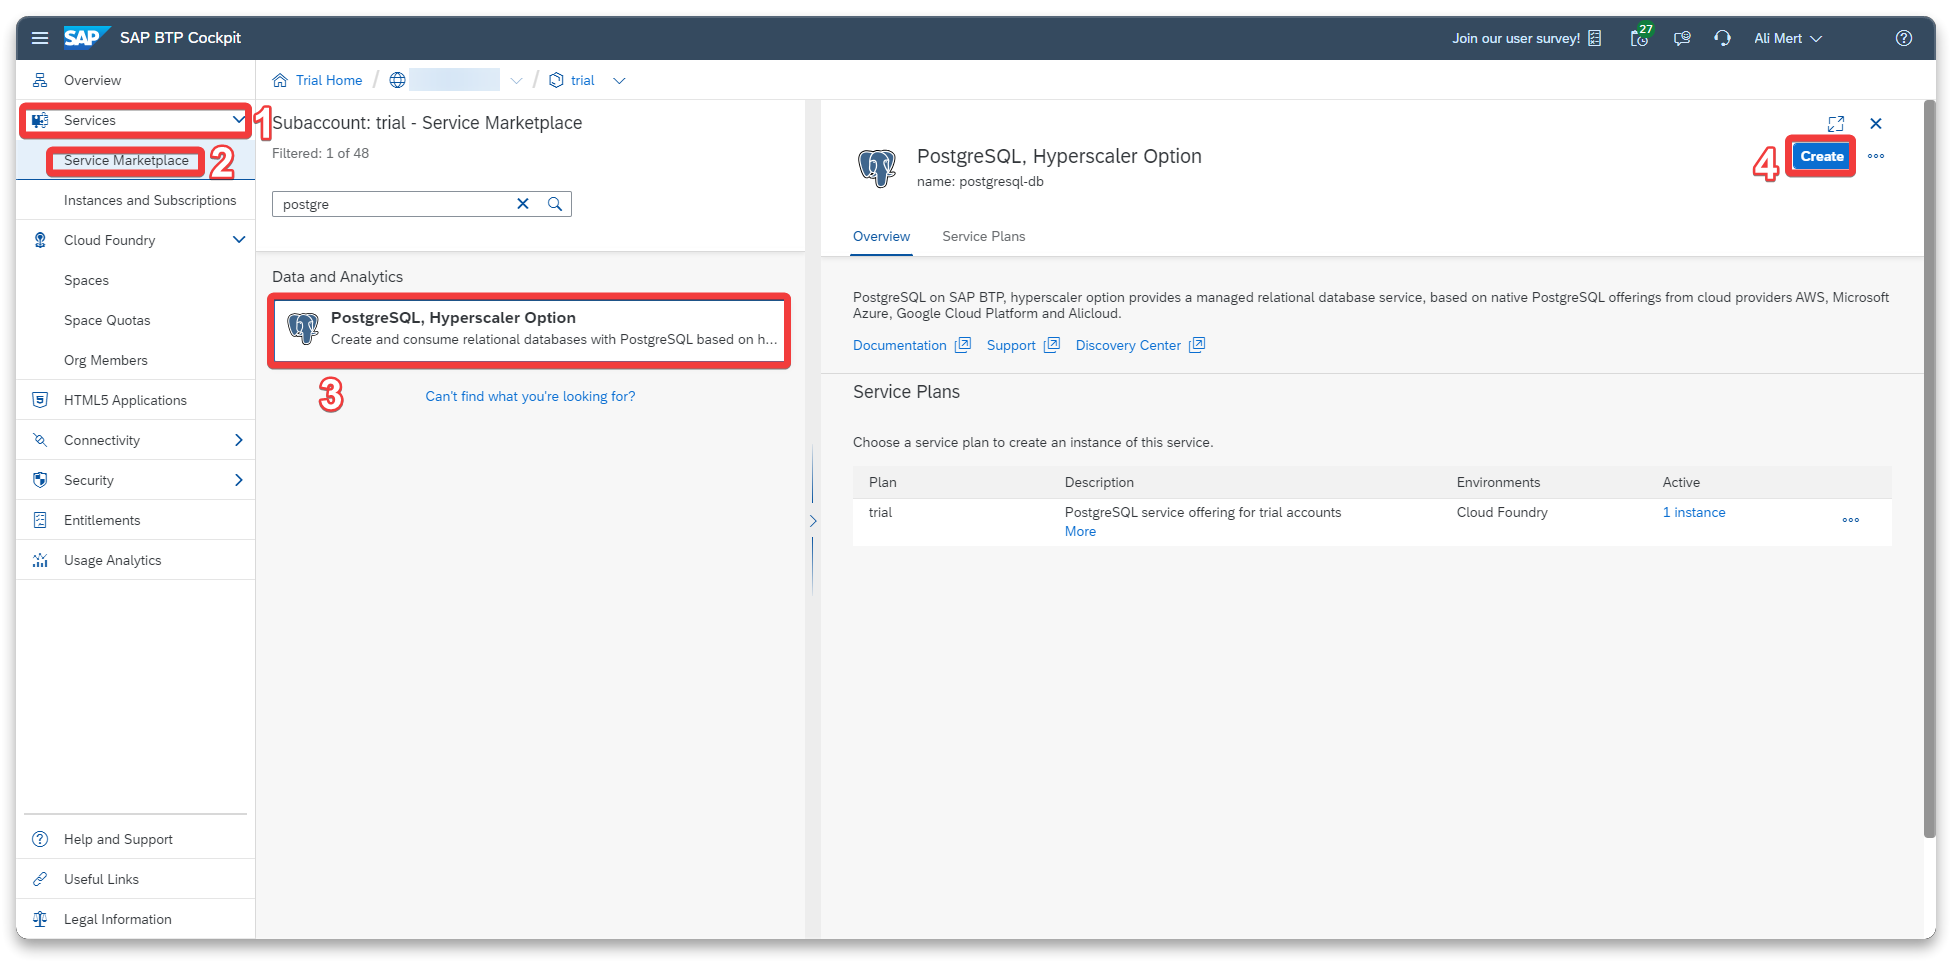Expand the Connectivity navigation section
Image resolution: width=1952 pixels, height=963 pixels.
pyautogui.click(x=238, y=440)
